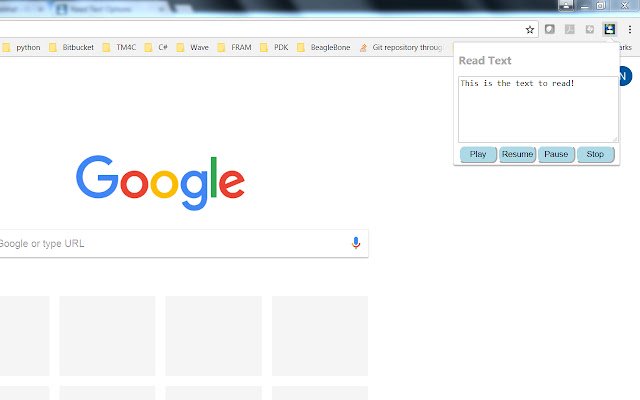The image size is (640, 400).
Task: Open the TM4C bookmarks folder
Action: pyautogui.click(x=119, y=47)
